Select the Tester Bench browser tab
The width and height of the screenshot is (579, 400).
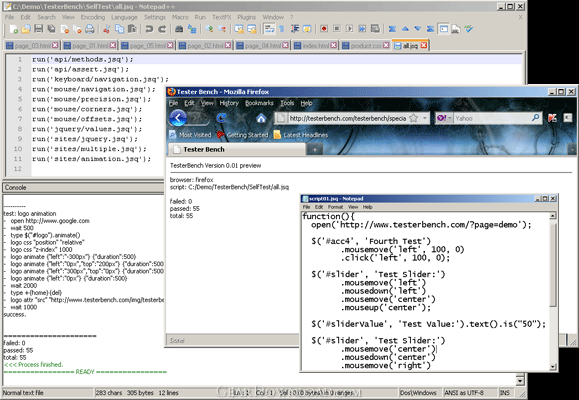[237, 149]
